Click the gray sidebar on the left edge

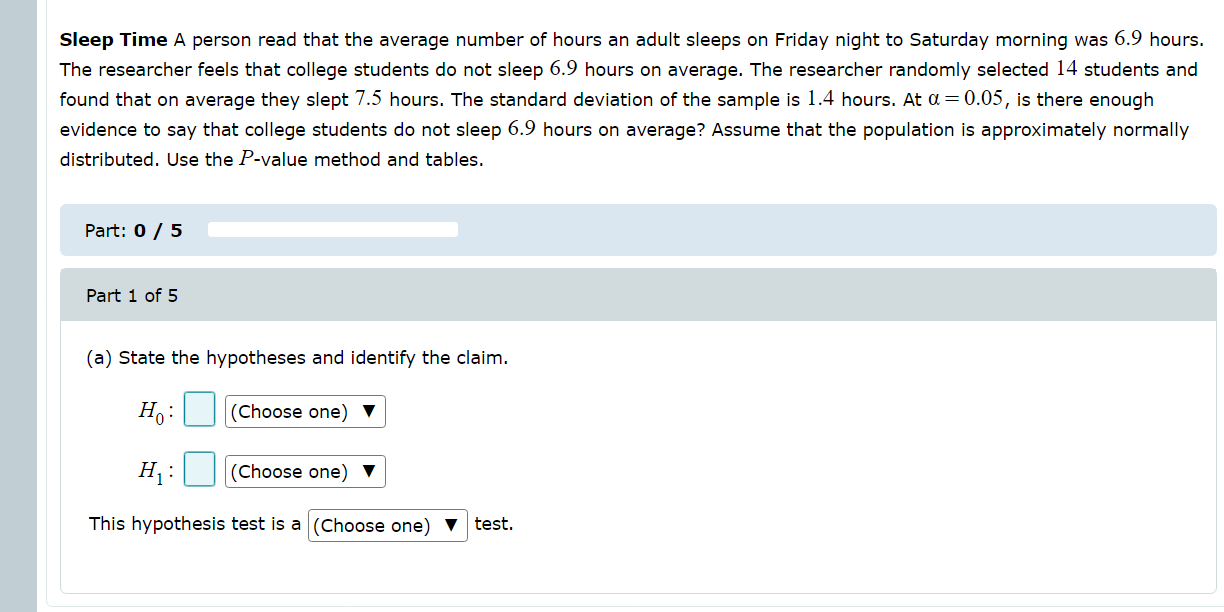15,300
